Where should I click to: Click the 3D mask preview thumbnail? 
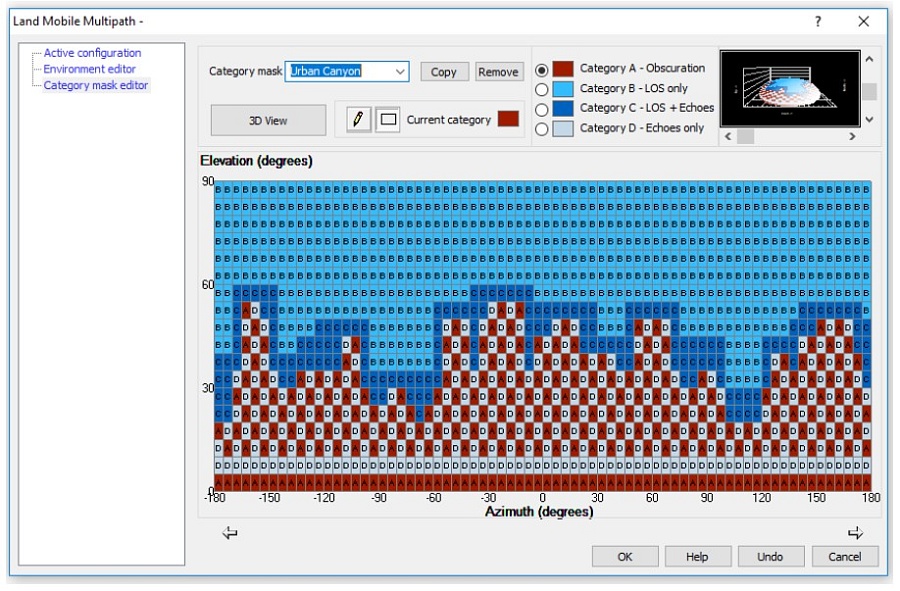tap(789, 88)
